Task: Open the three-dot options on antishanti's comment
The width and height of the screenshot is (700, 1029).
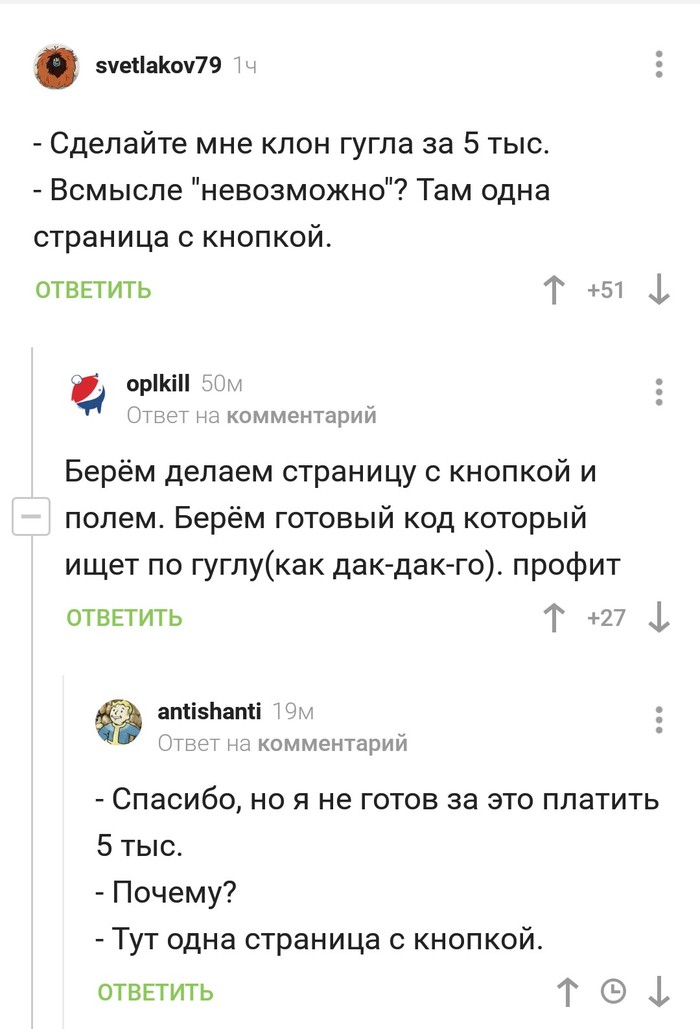Action: click(658, 718)
